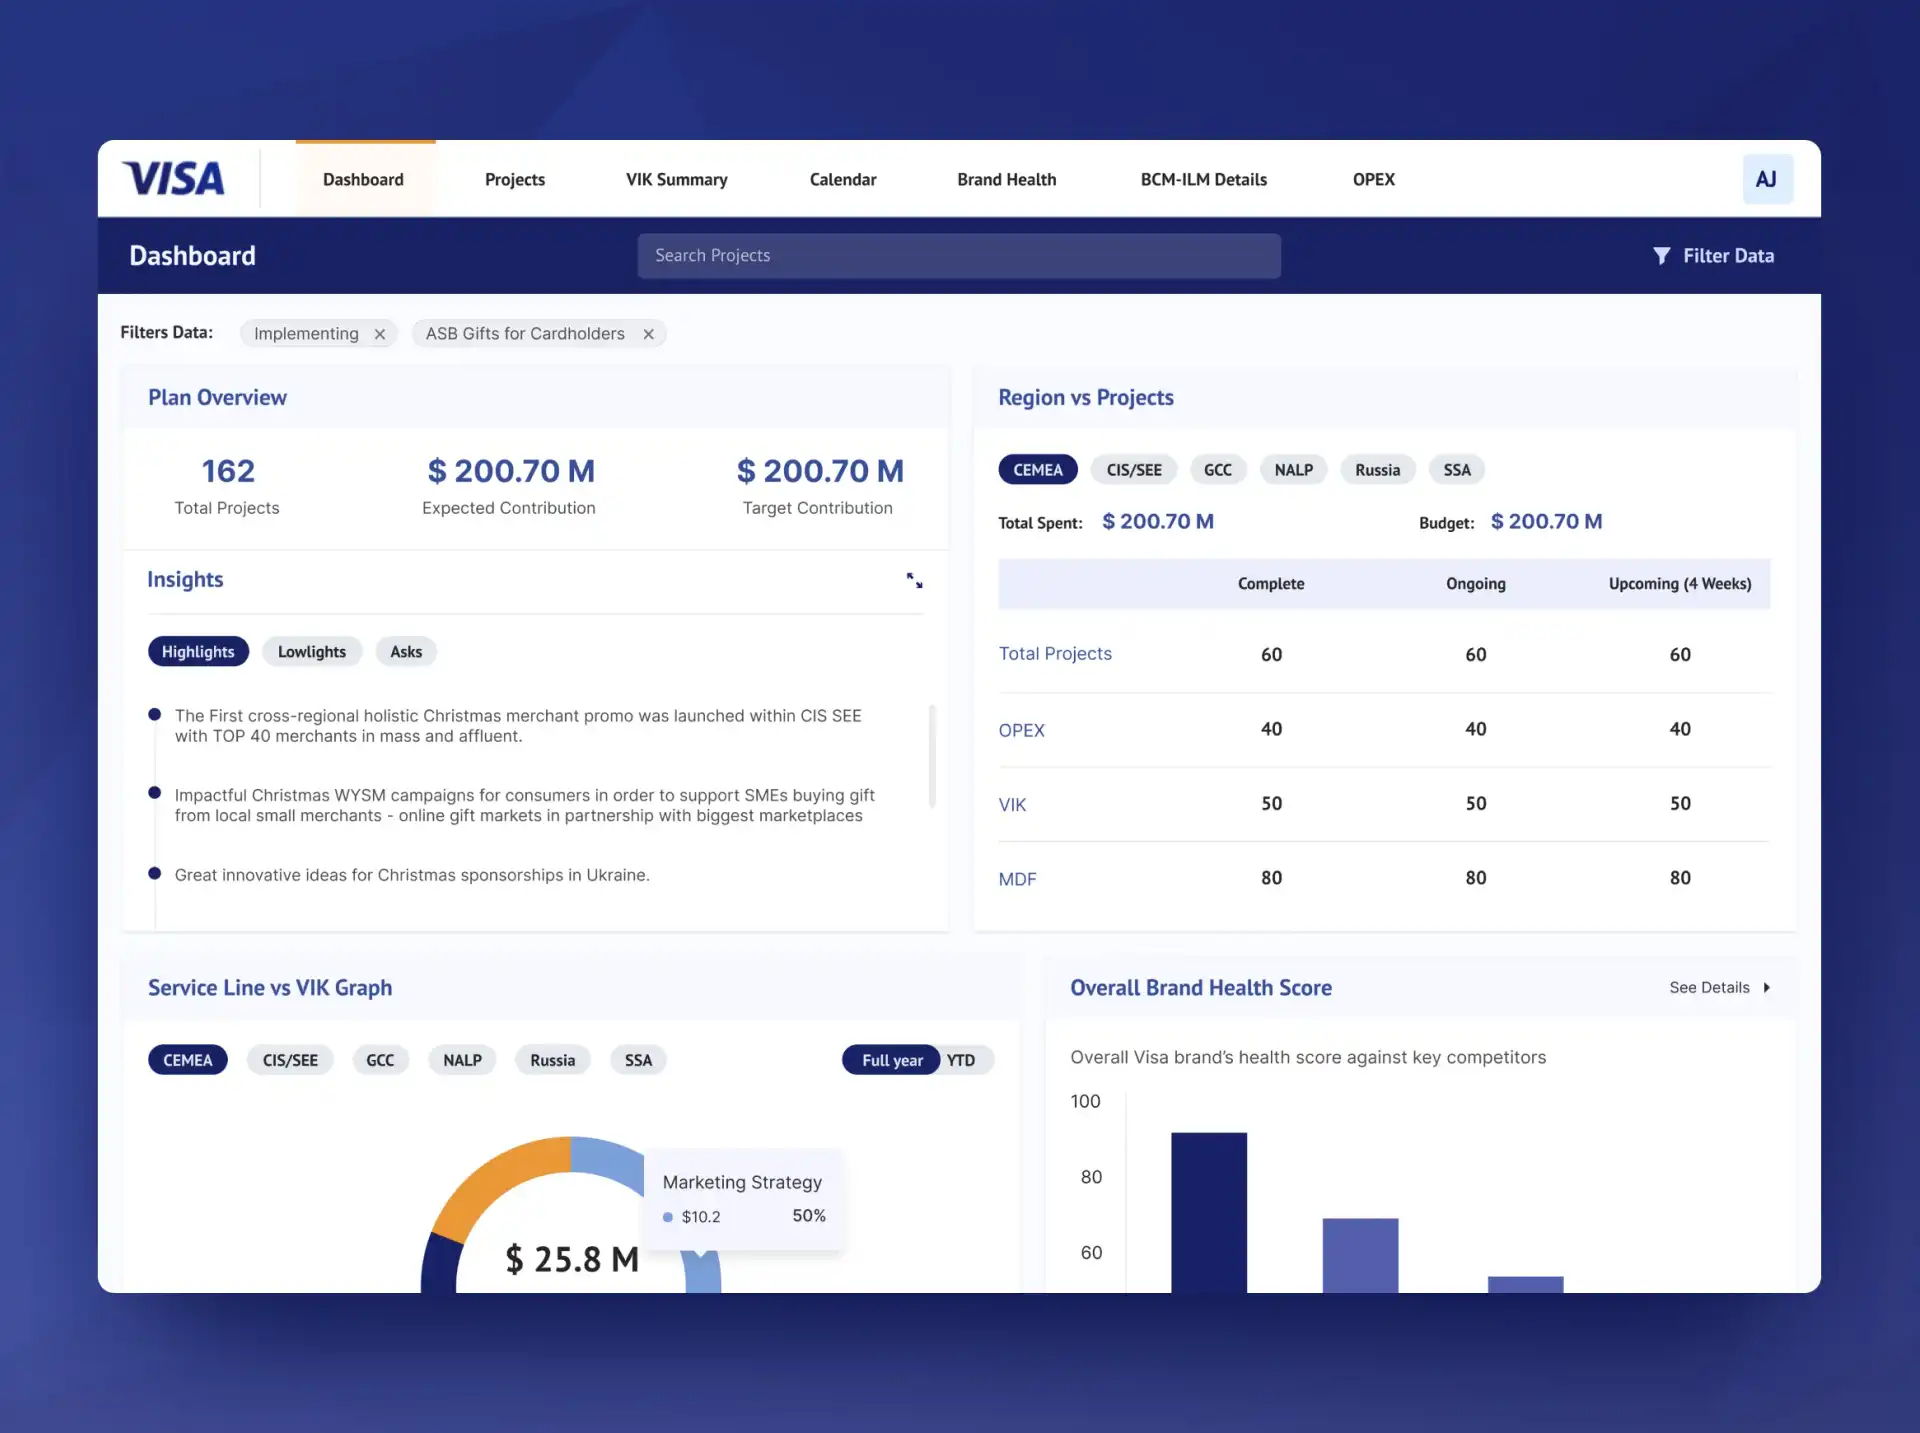The height and width of the screenshot is (1433, 1920).
Task: Click the VIK Summary navigation tab
Action: point(677,179)
